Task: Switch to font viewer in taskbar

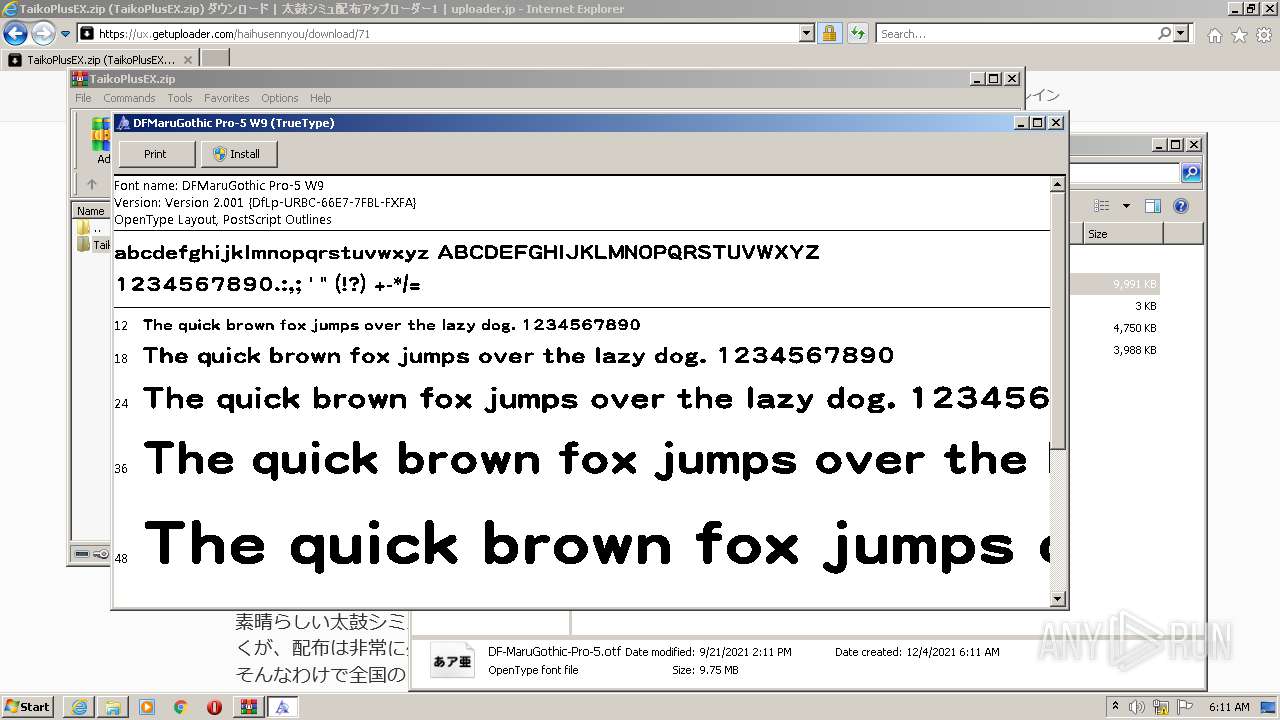Action: 282,707
